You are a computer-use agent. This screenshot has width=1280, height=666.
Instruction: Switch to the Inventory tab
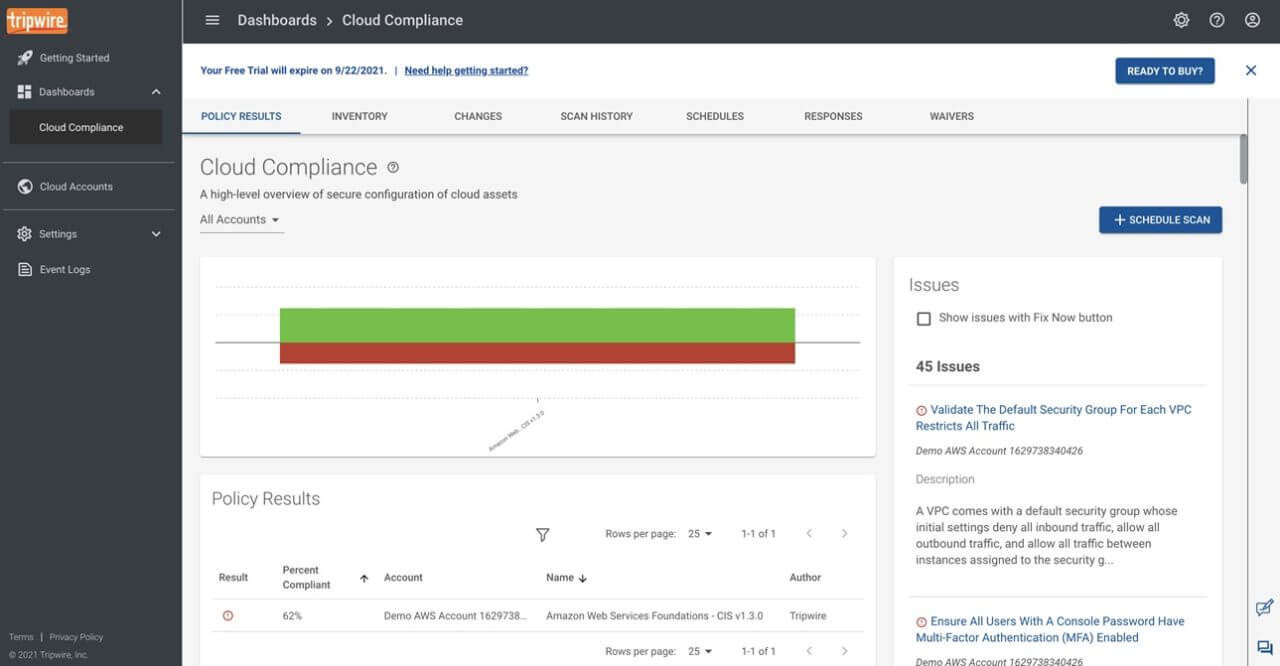[x=359, y=116]
